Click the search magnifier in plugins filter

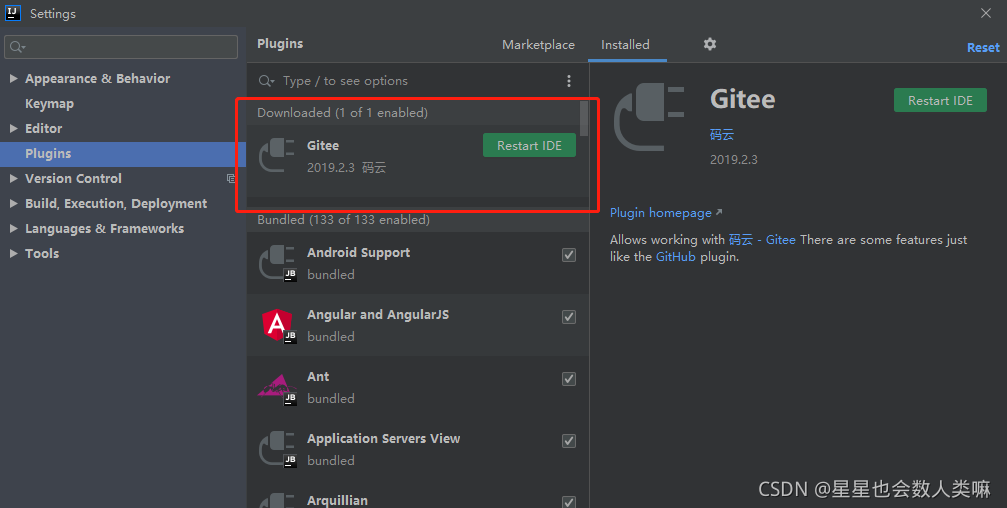coord(266,81)
